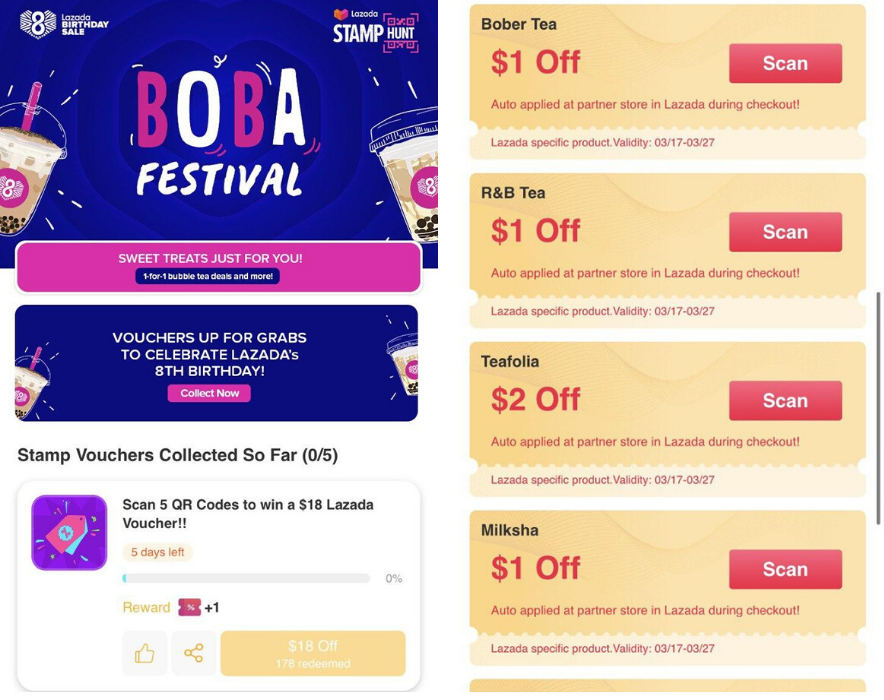Image resolution: width=884 pixels, height=700 pixels.
Task: Open the 1-for-1 bubble tea deals pill
Action: (x=208, y=276)
